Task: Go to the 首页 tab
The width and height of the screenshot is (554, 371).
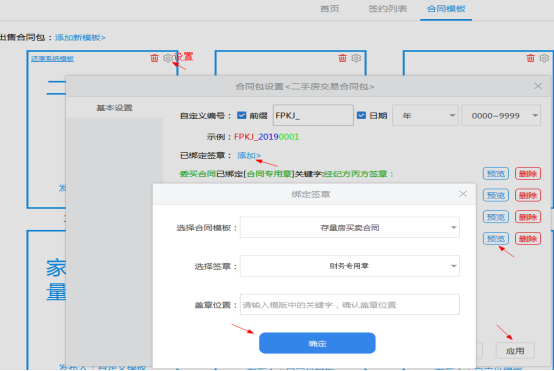Action: [329, 9]
